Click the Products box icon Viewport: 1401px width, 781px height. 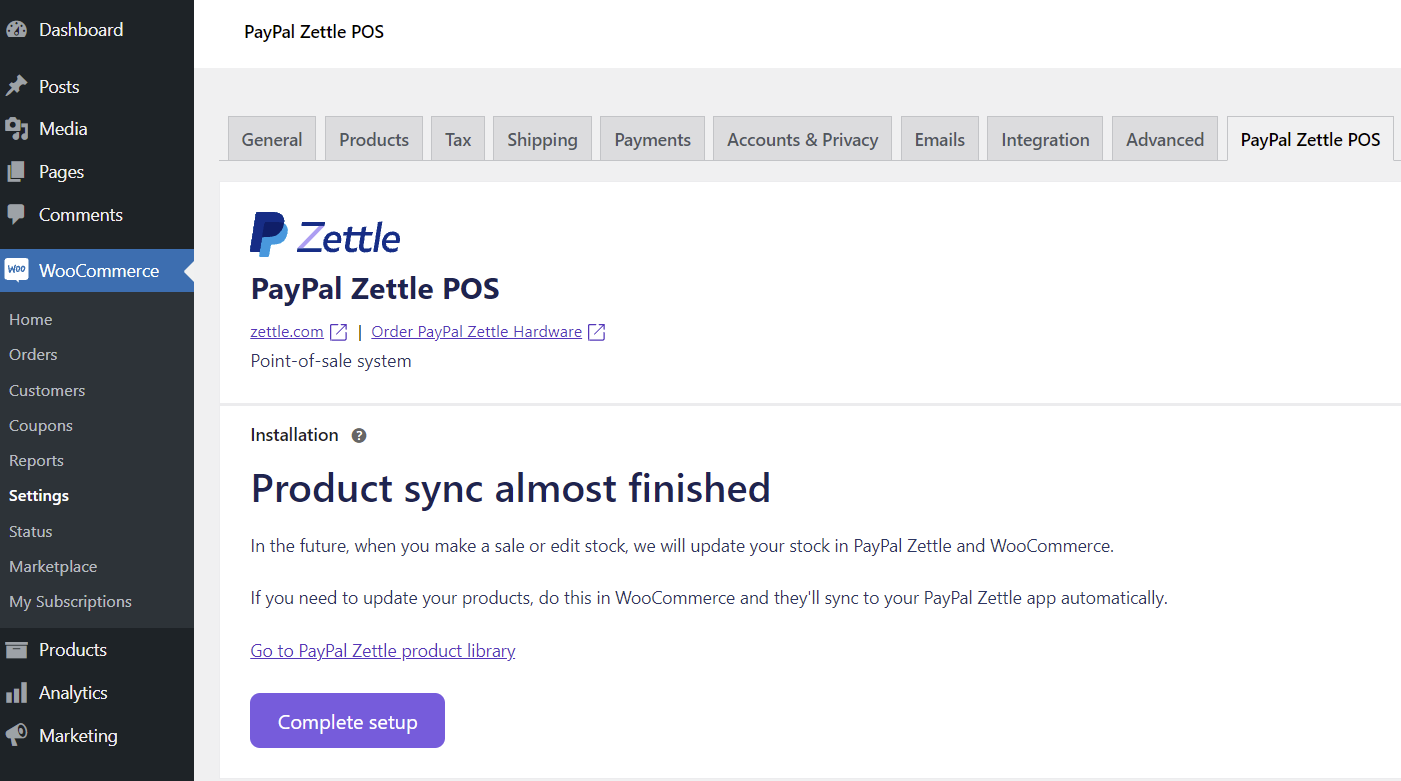pyautogui.click(x=16, y=650)
